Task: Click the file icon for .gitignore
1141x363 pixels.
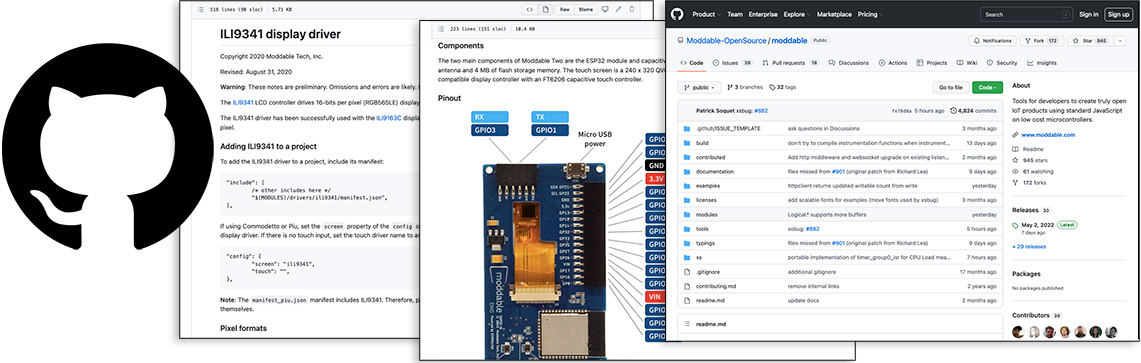Action: [x=687, y=272]
